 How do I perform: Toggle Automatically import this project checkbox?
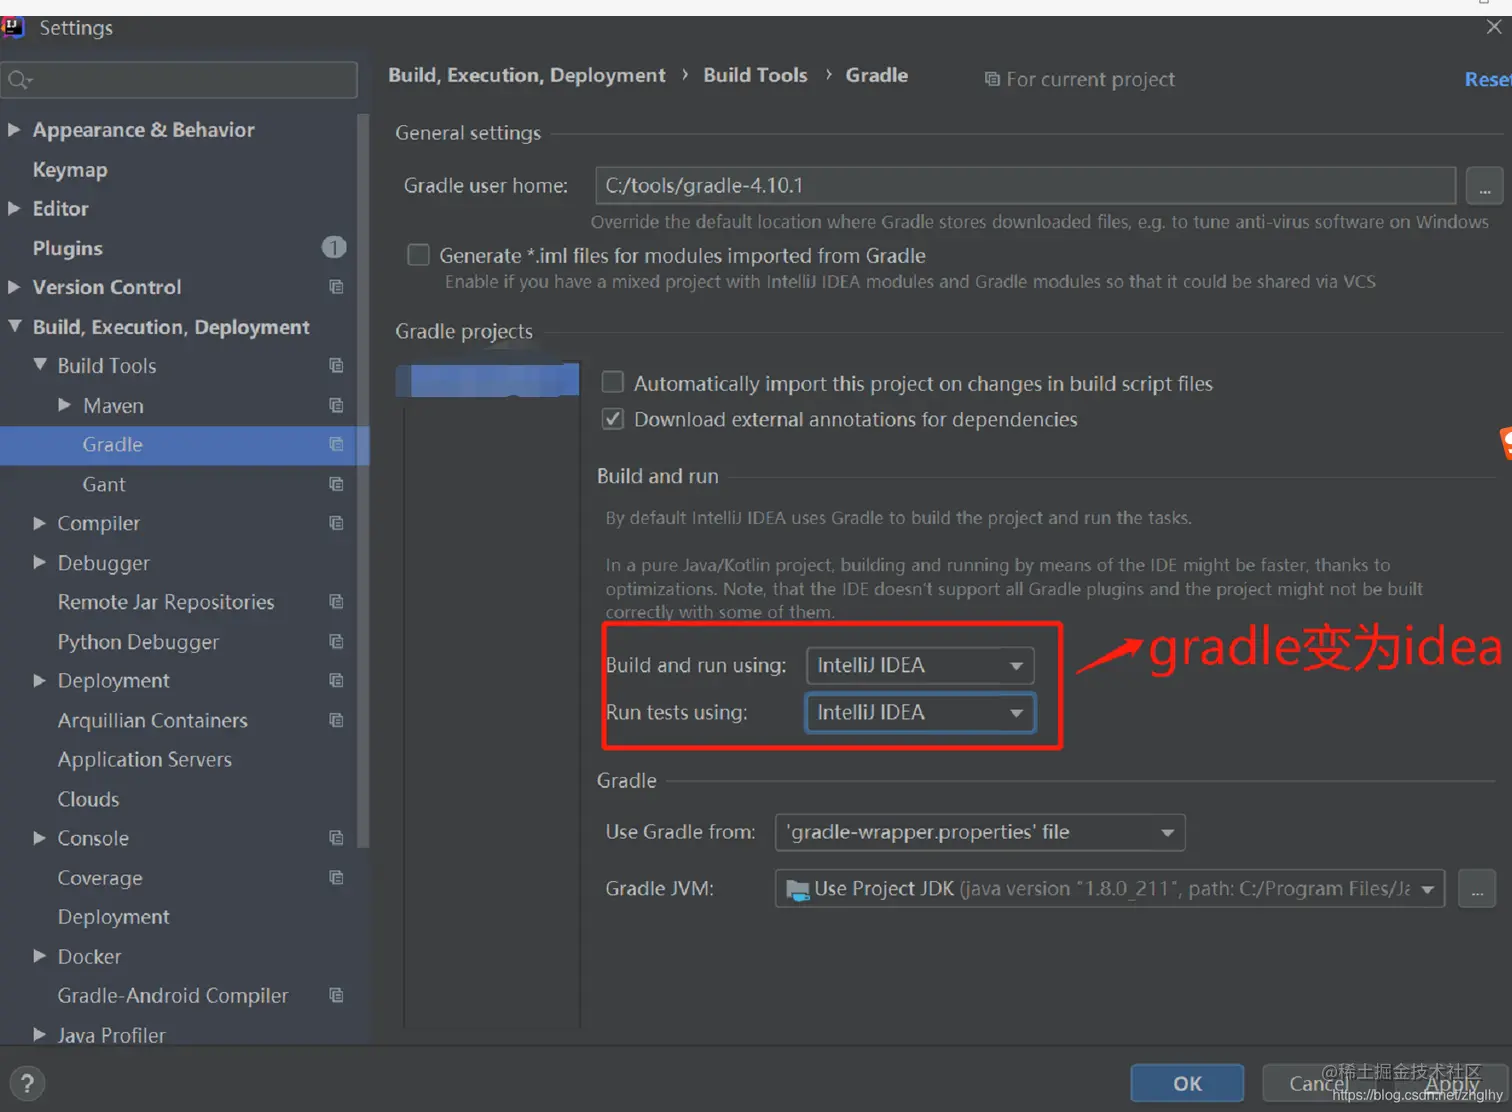click(x=613, y=382)
